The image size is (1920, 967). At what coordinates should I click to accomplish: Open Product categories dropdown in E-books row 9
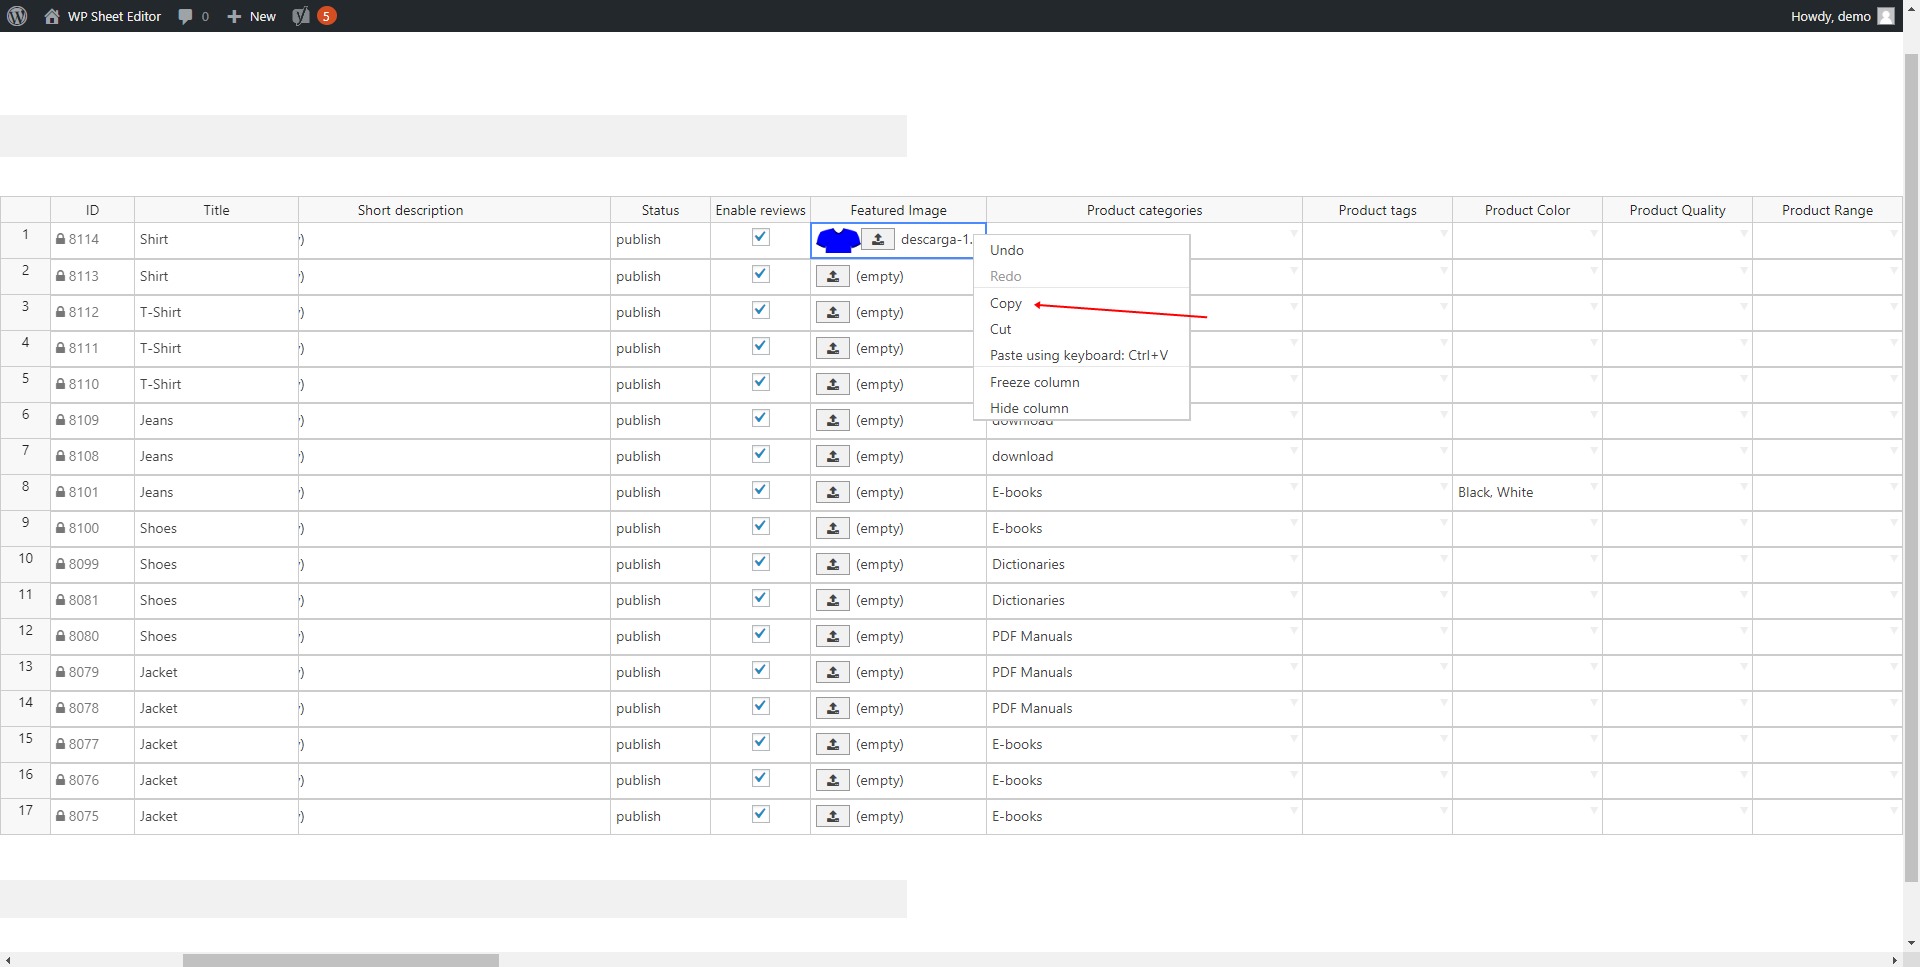[1293, 522]
